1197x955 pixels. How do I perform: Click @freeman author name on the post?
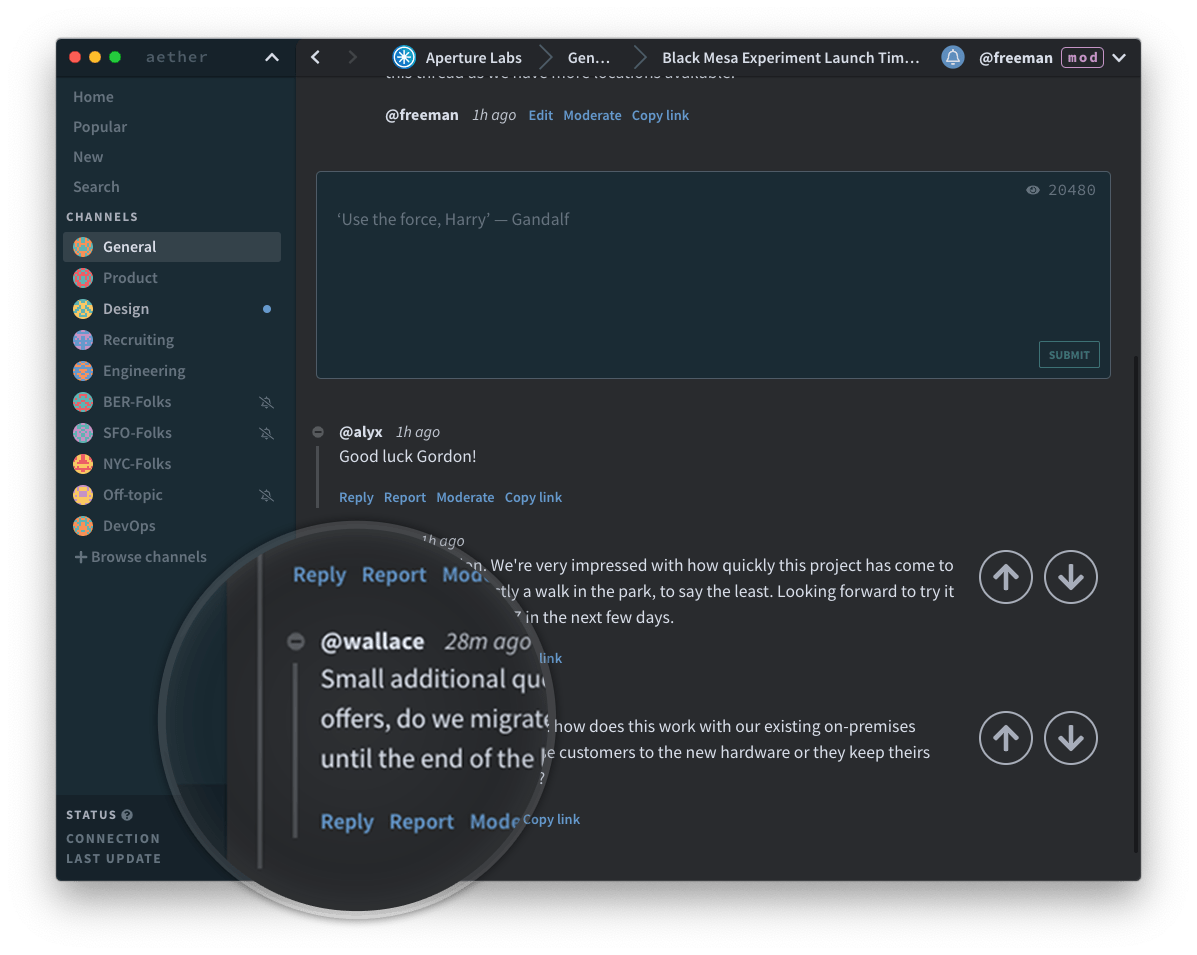coord(421,115)
